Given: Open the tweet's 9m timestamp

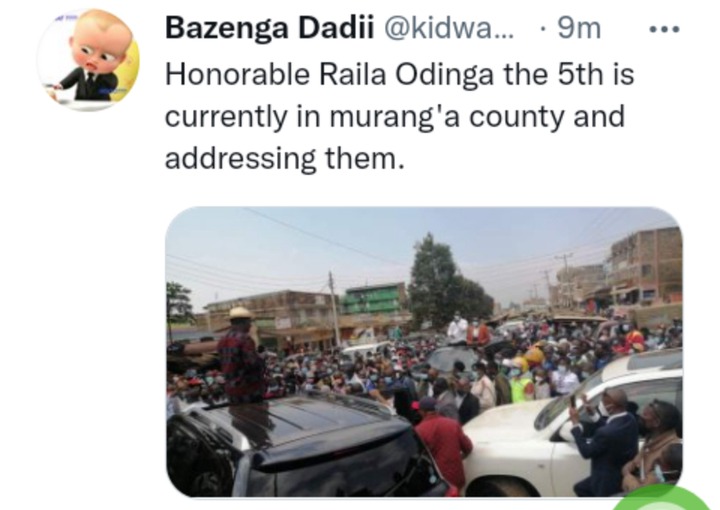Looking at the screenshot, I should 579,28.
